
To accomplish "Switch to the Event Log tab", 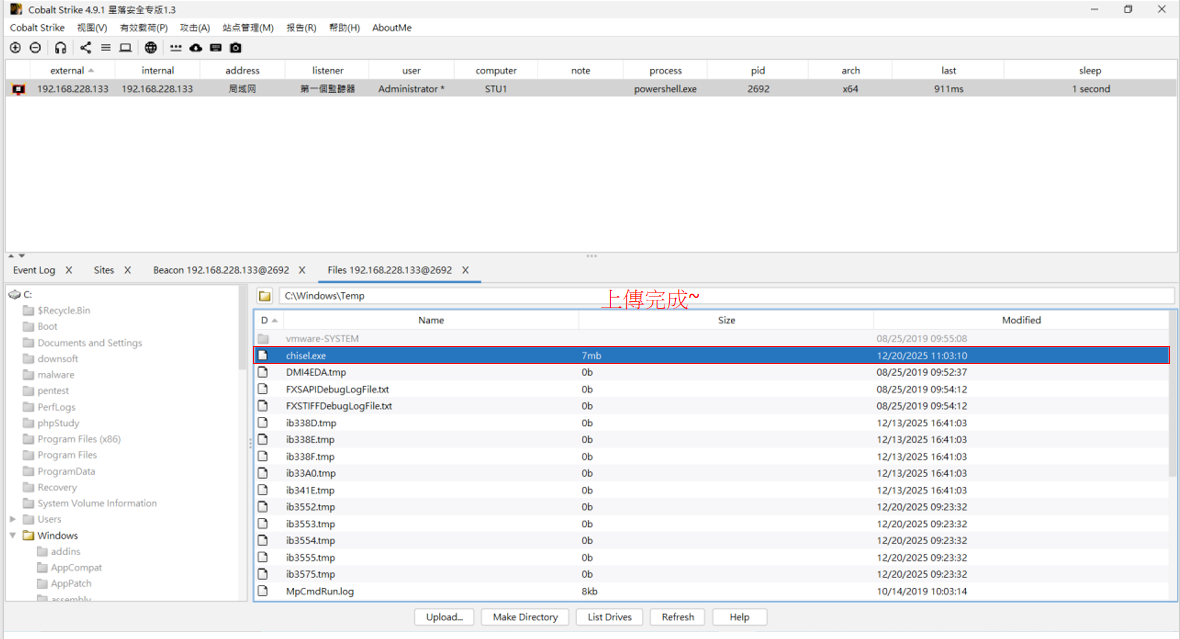I will [x=34, y=270].
